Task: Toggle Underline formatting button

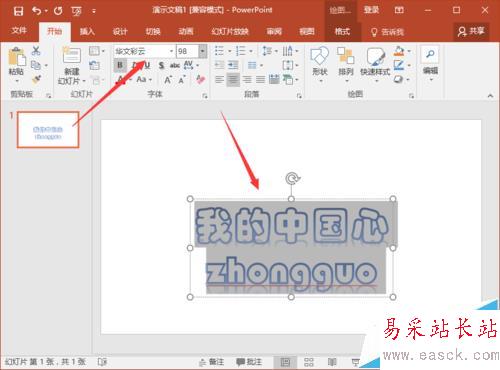Action: (147, 65)
